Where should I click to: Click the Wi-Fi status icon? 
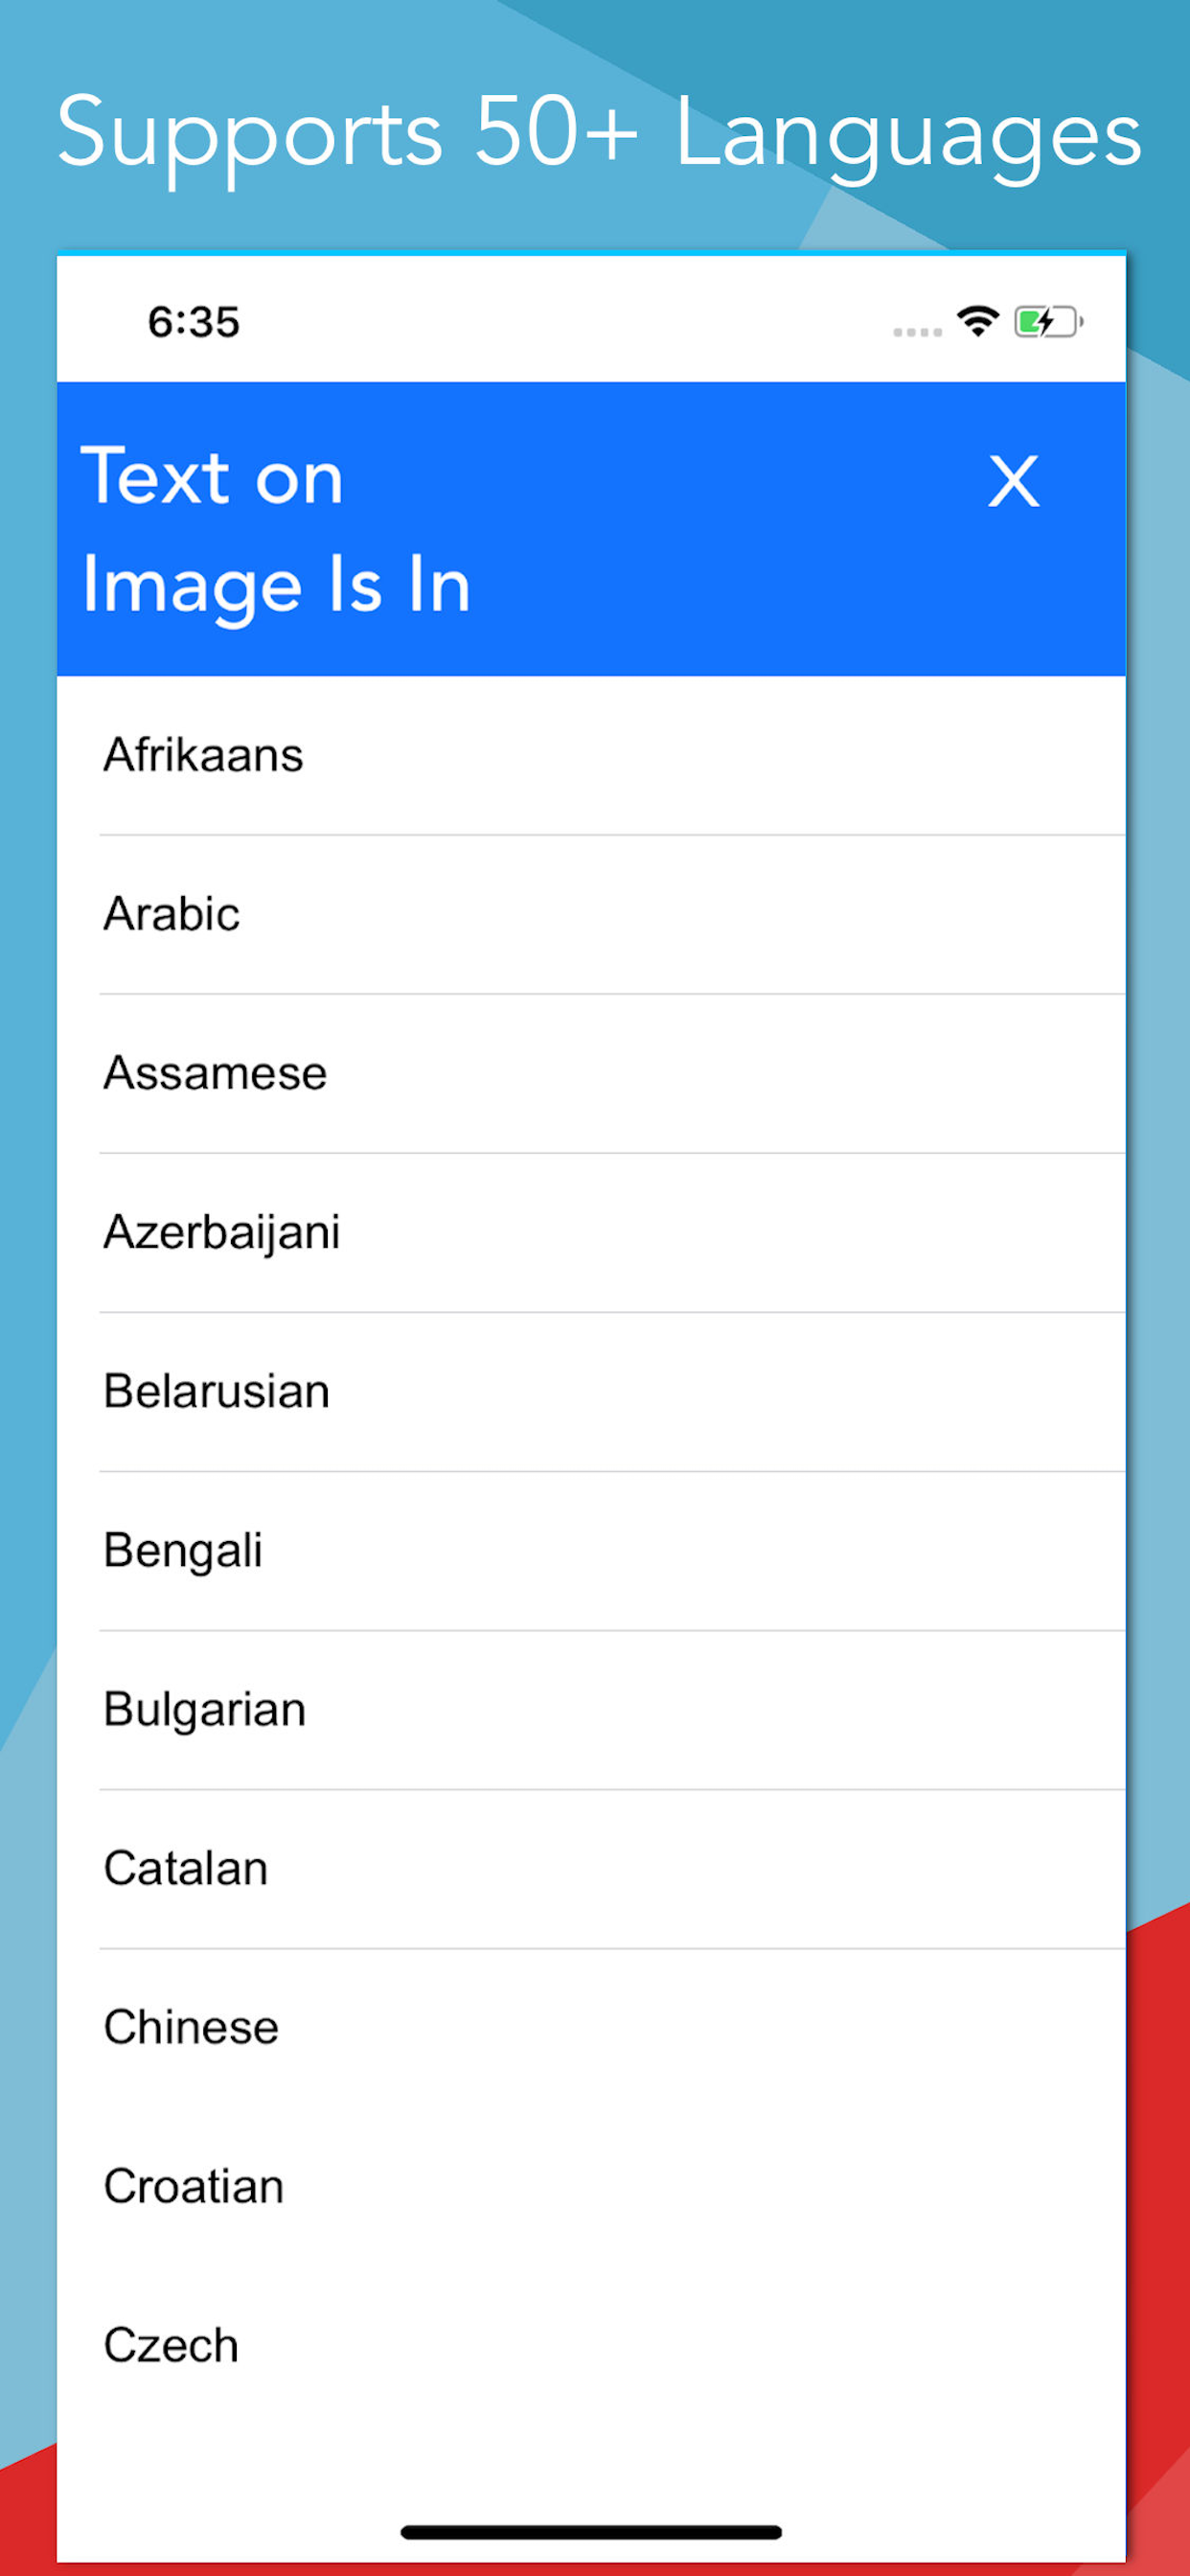coord(977,321)
